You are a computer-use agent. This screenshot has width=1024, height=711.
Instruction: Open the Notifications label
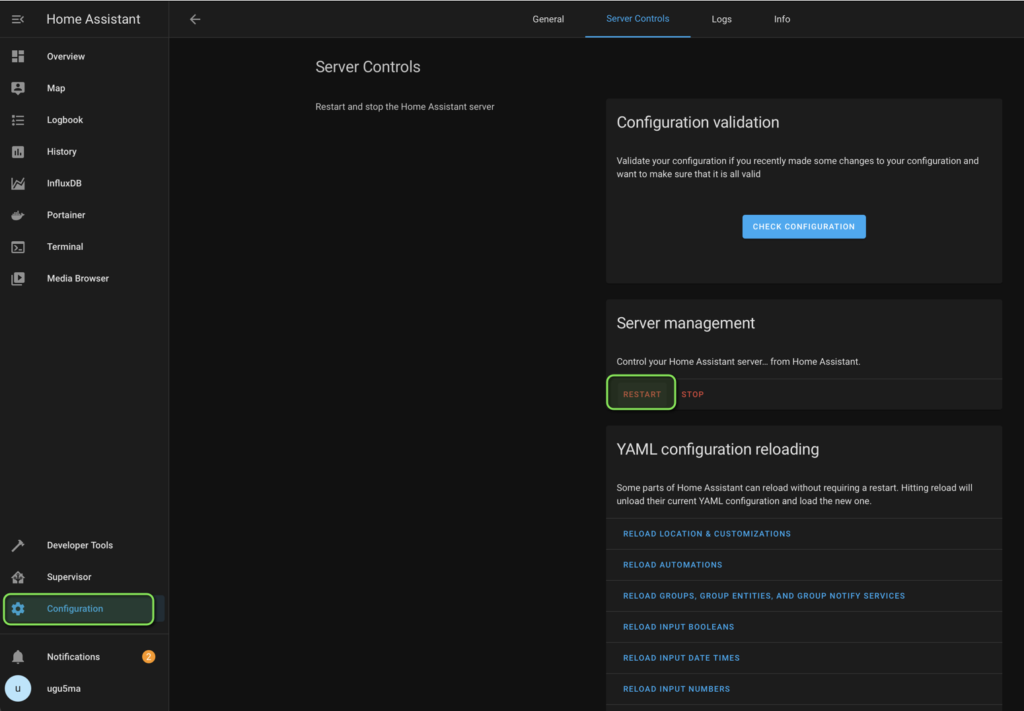(x=73, y=657)
